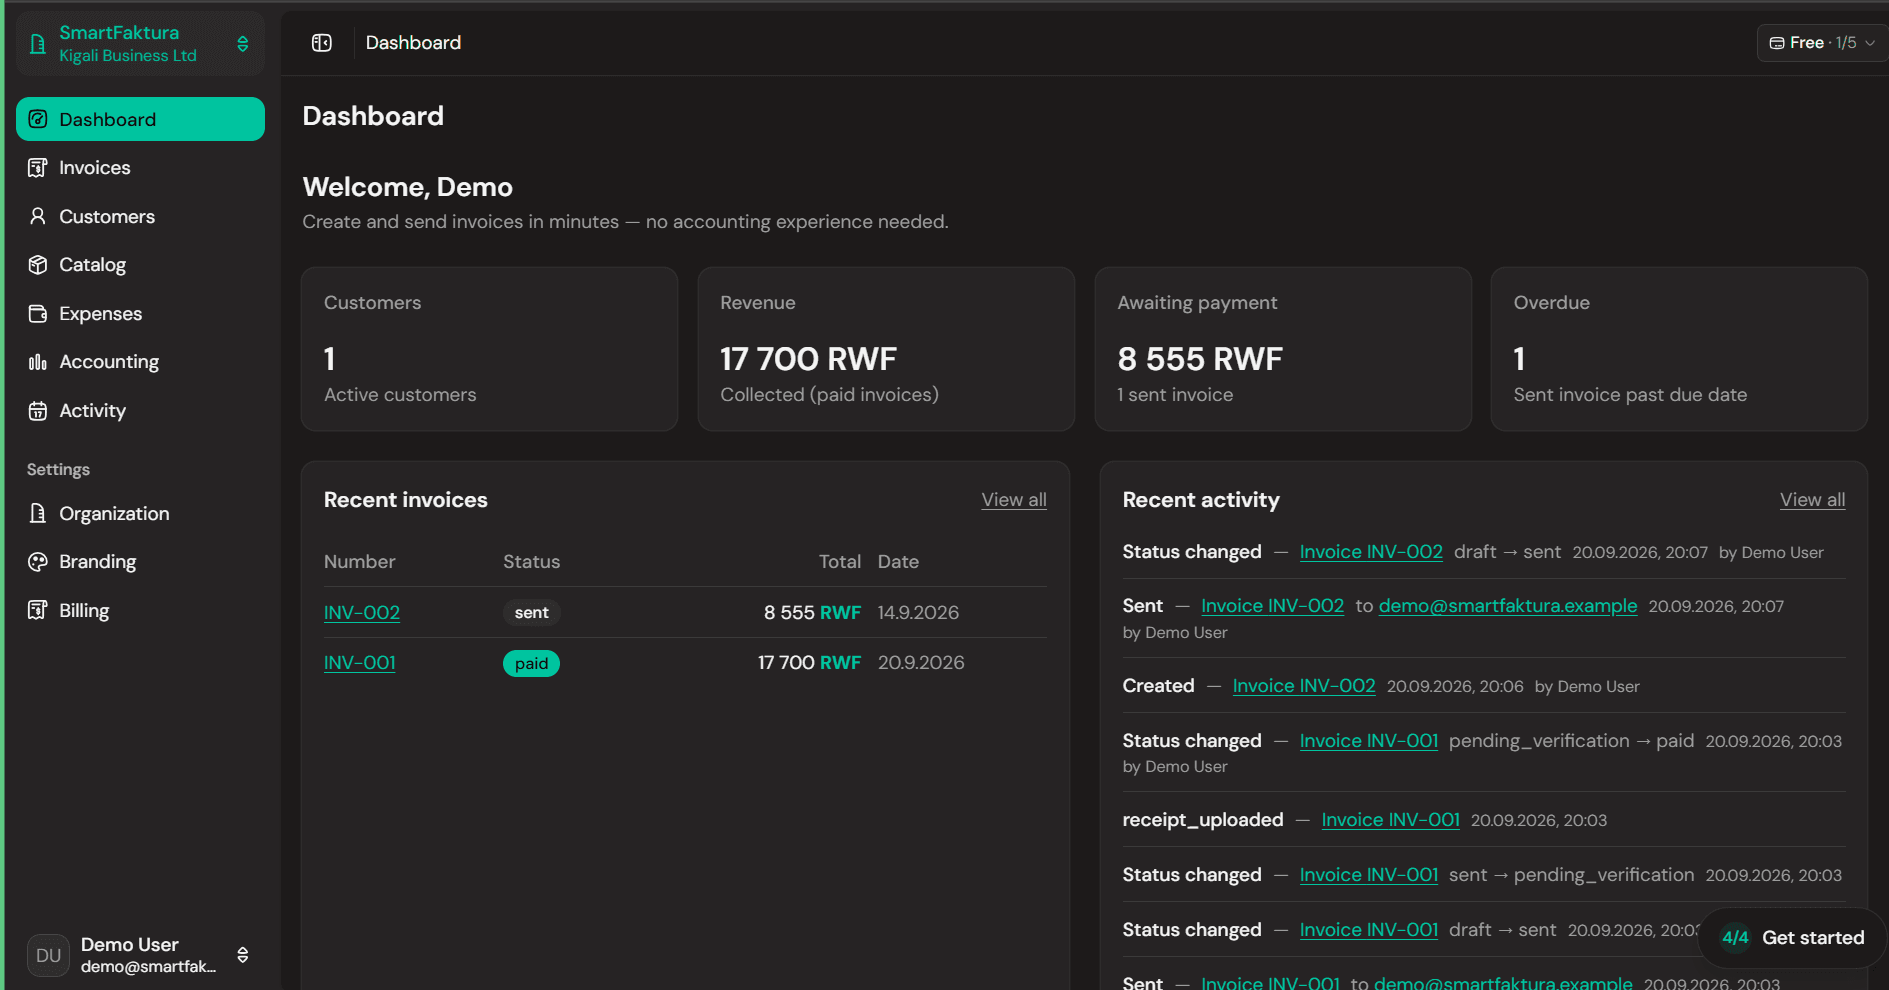Open Invoice INV-002 in draft→sent entry
This screenshot has width=1889, height=990.
(x=1371, y=552)
